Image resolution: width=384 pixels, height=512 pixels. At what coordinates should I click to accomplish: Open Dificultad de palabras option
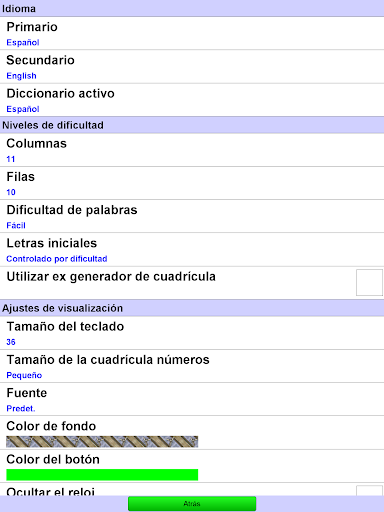pyautogui.click(x=192, y=216)
